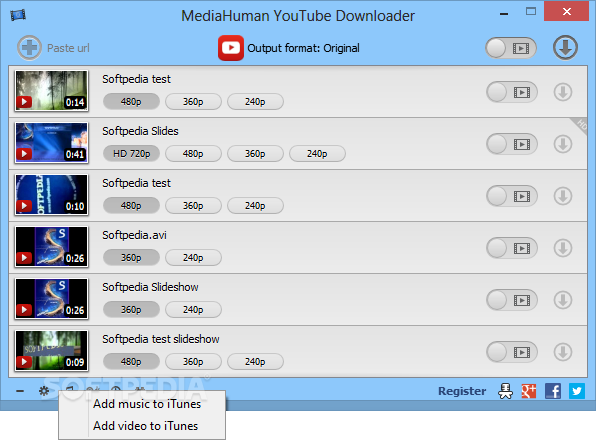Download the Softpedia.avi video

point(563,248)
